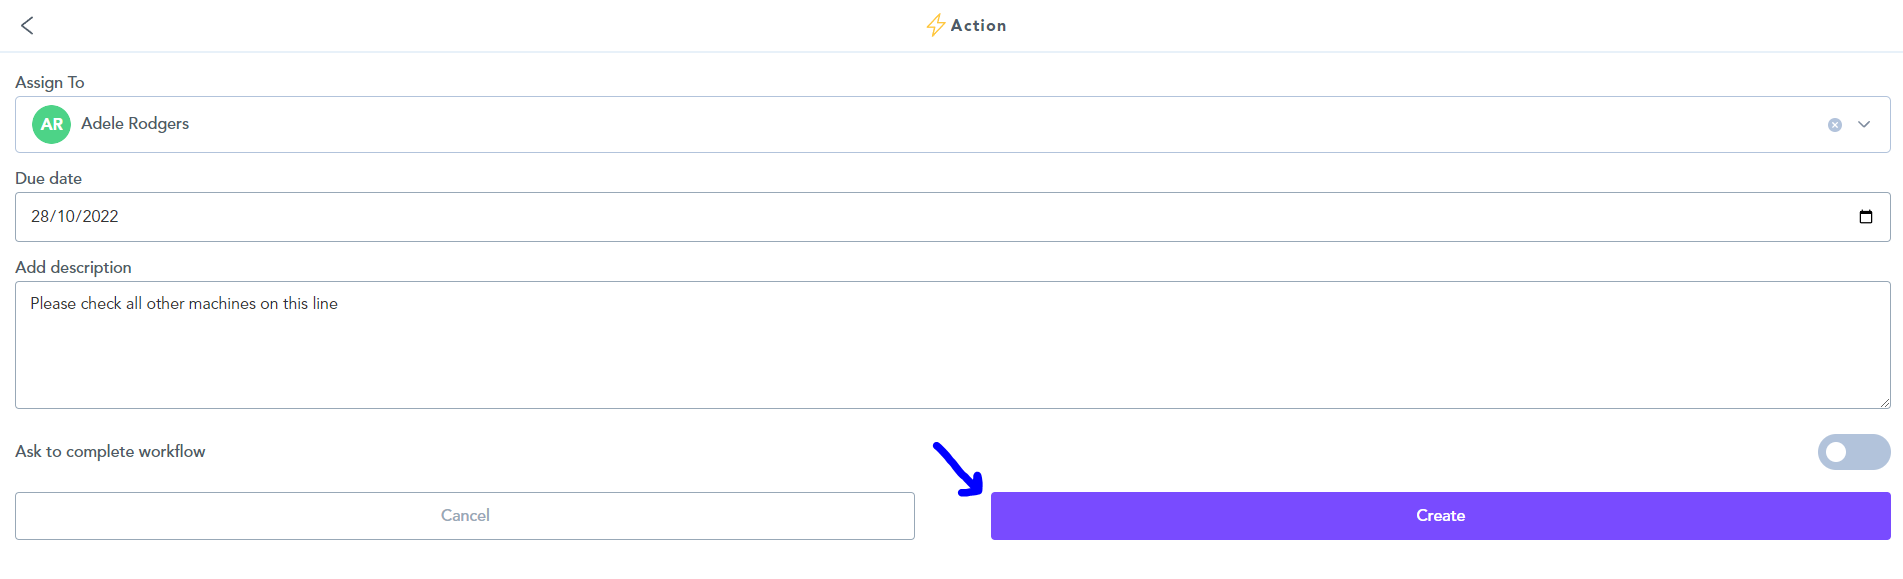Clear the selected assignee Adele Rodgers
The image size is (1903, 579).
(x=1834, y=125)
